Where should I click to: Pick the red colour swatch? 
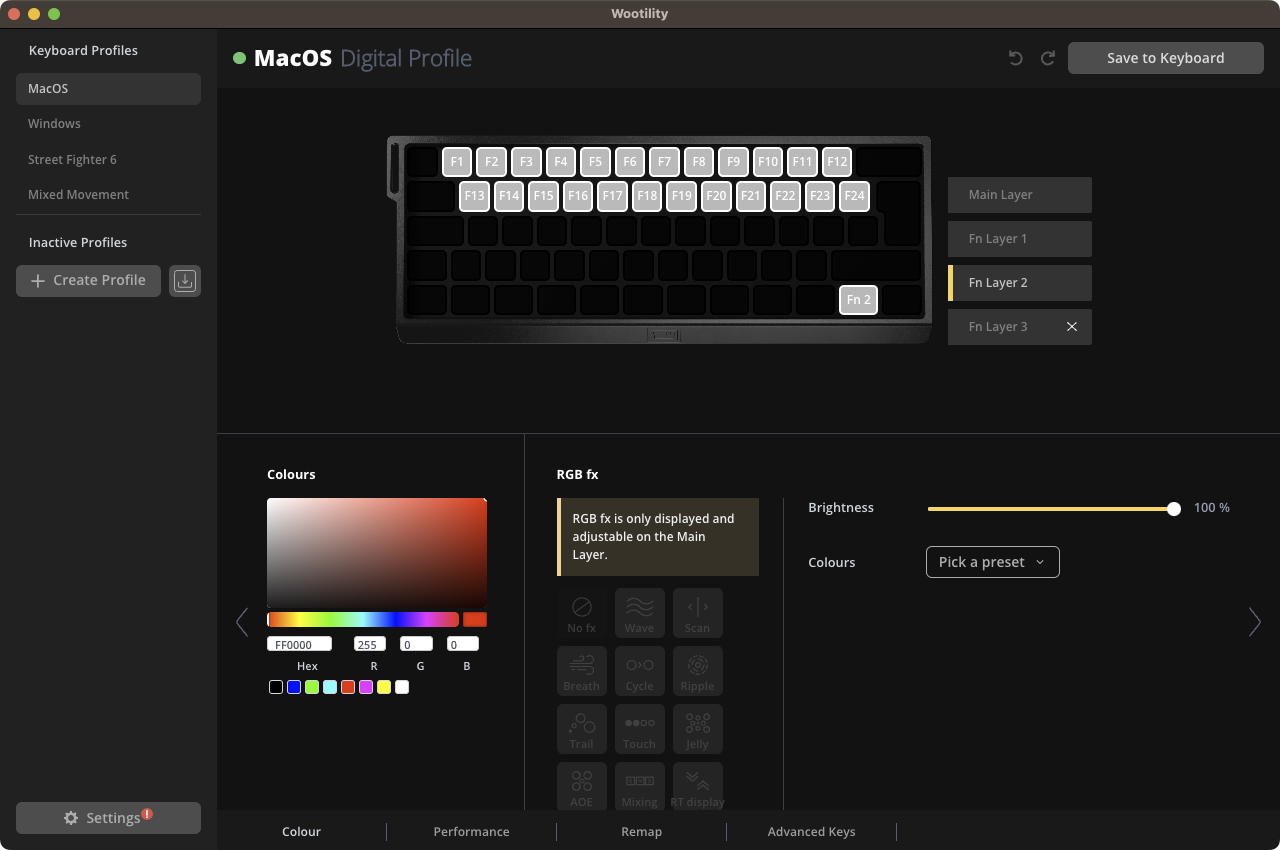point(348,687)
